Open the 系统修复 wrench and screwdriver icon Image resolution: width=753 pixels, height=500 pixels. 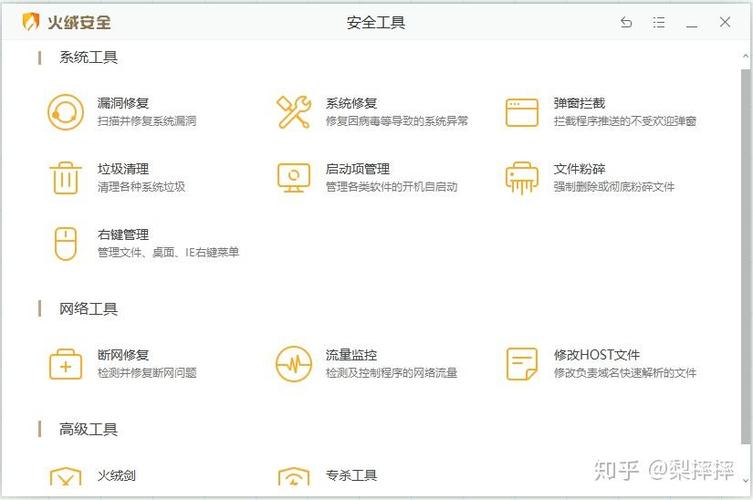(x=293, y=112)
